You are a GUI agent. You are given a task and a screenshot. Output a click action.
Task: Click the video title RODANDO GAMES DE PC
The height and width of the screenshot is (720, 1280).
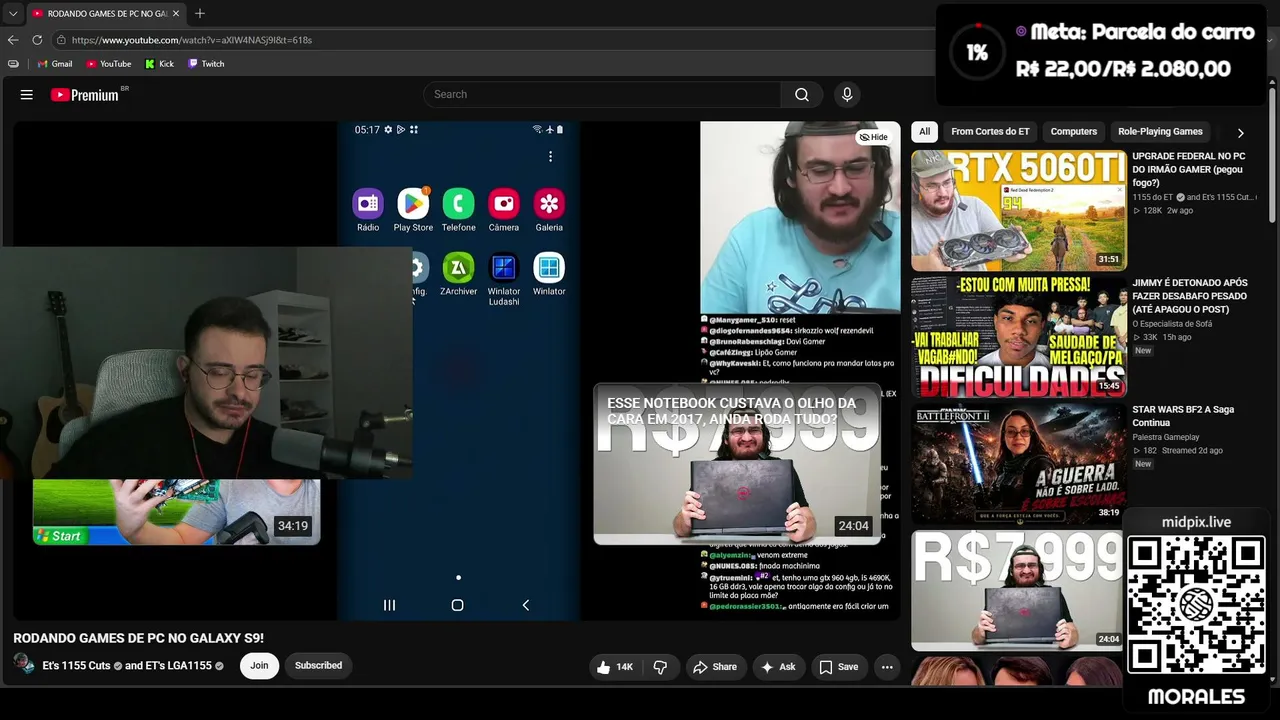138,638
